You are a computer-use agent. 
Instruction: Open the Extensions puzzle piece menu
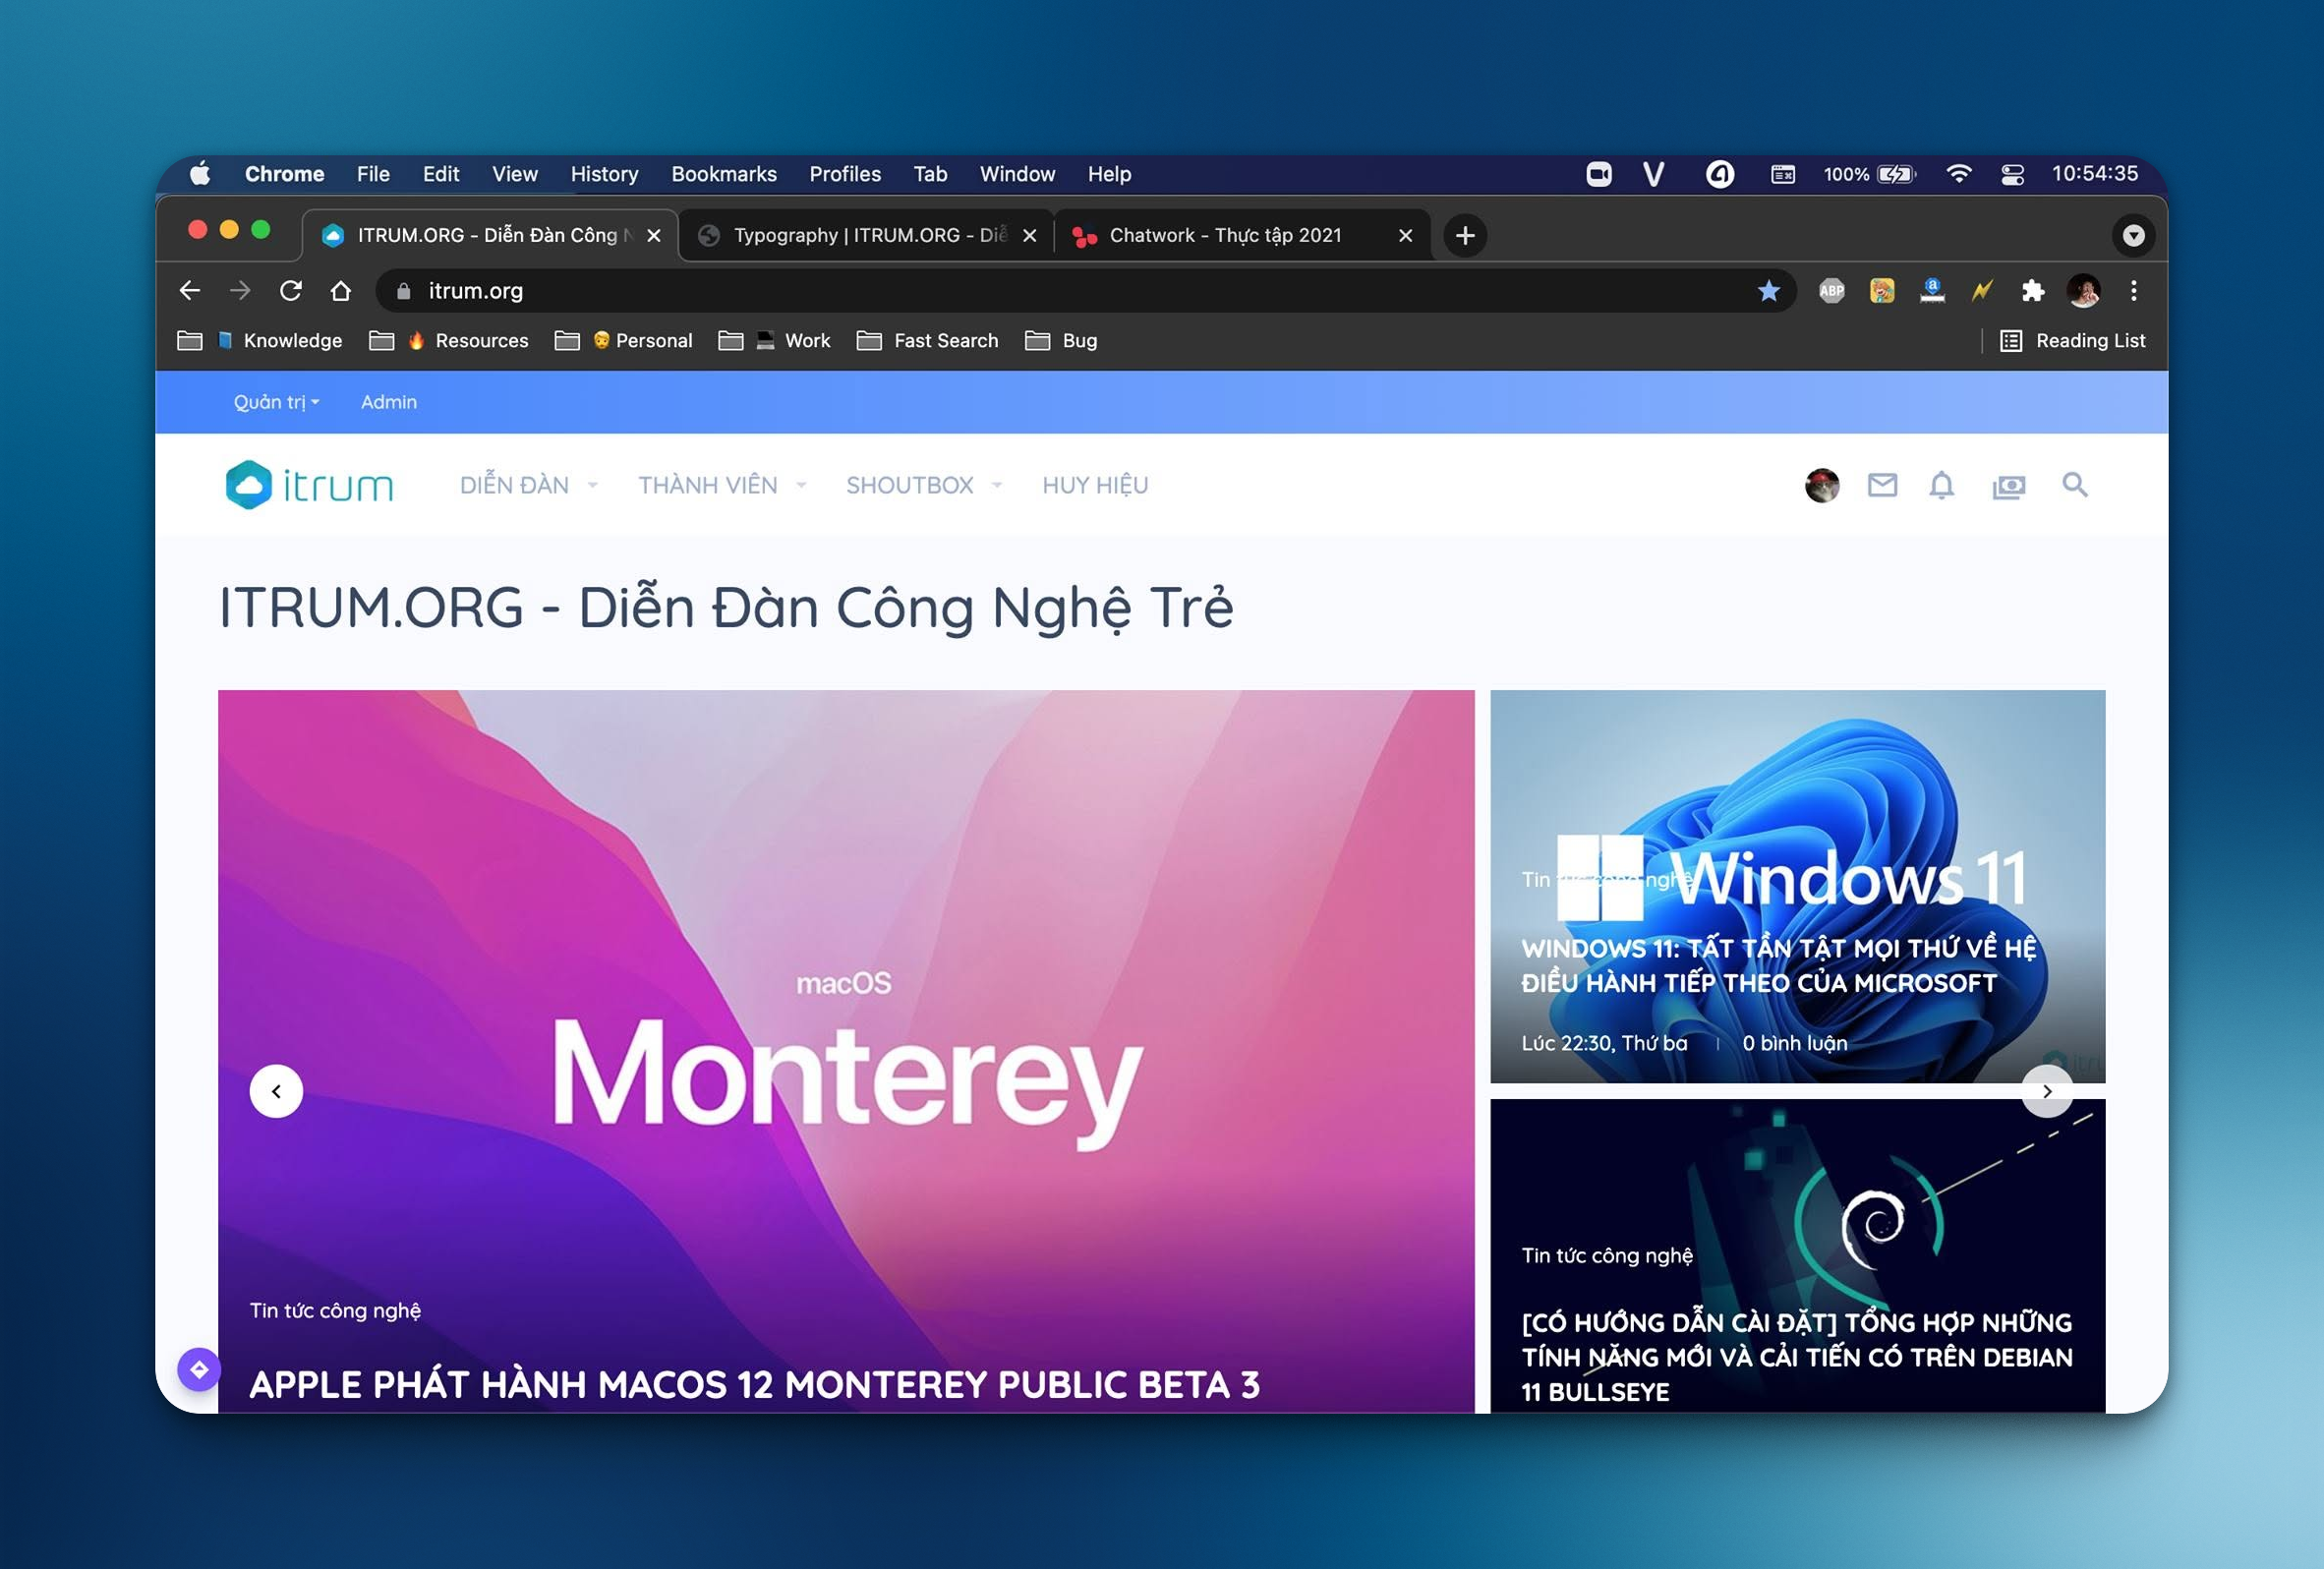[x=2032, y=291]
